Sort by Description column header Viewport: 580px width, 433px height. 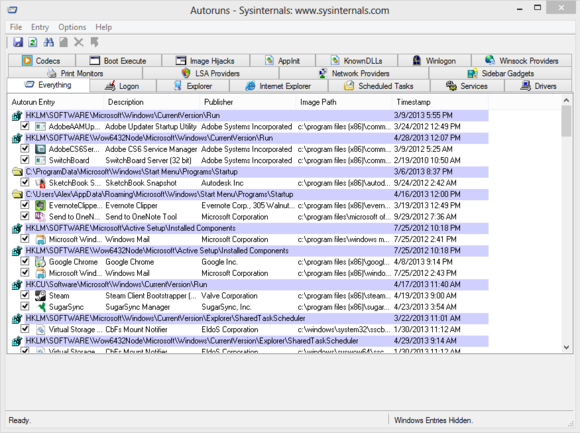pos(152,102)
